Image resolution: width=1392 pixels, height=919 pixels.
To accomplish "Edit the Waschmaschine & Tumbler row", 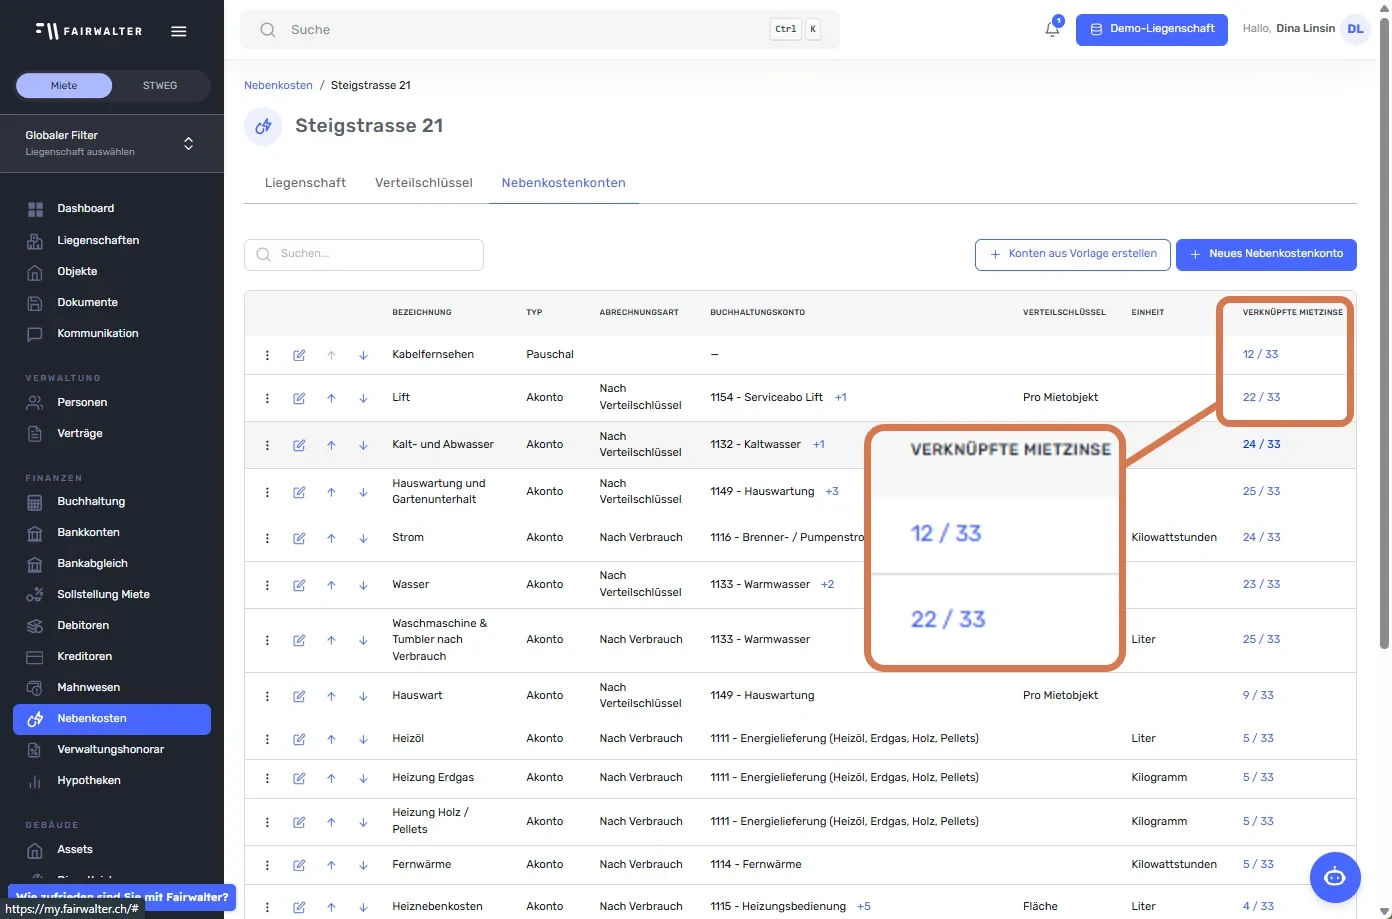I will 299,640.
